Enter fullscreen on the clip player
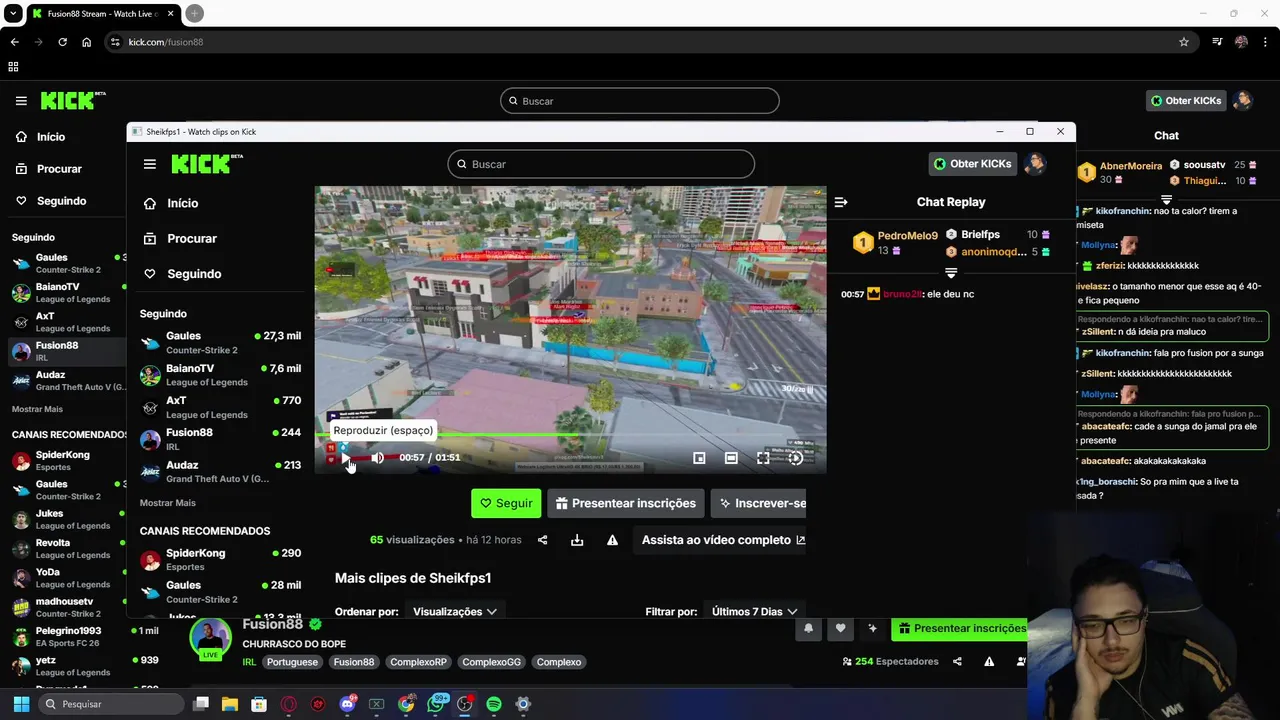This screenshot has height=720, width=1280. coord(763,458)
